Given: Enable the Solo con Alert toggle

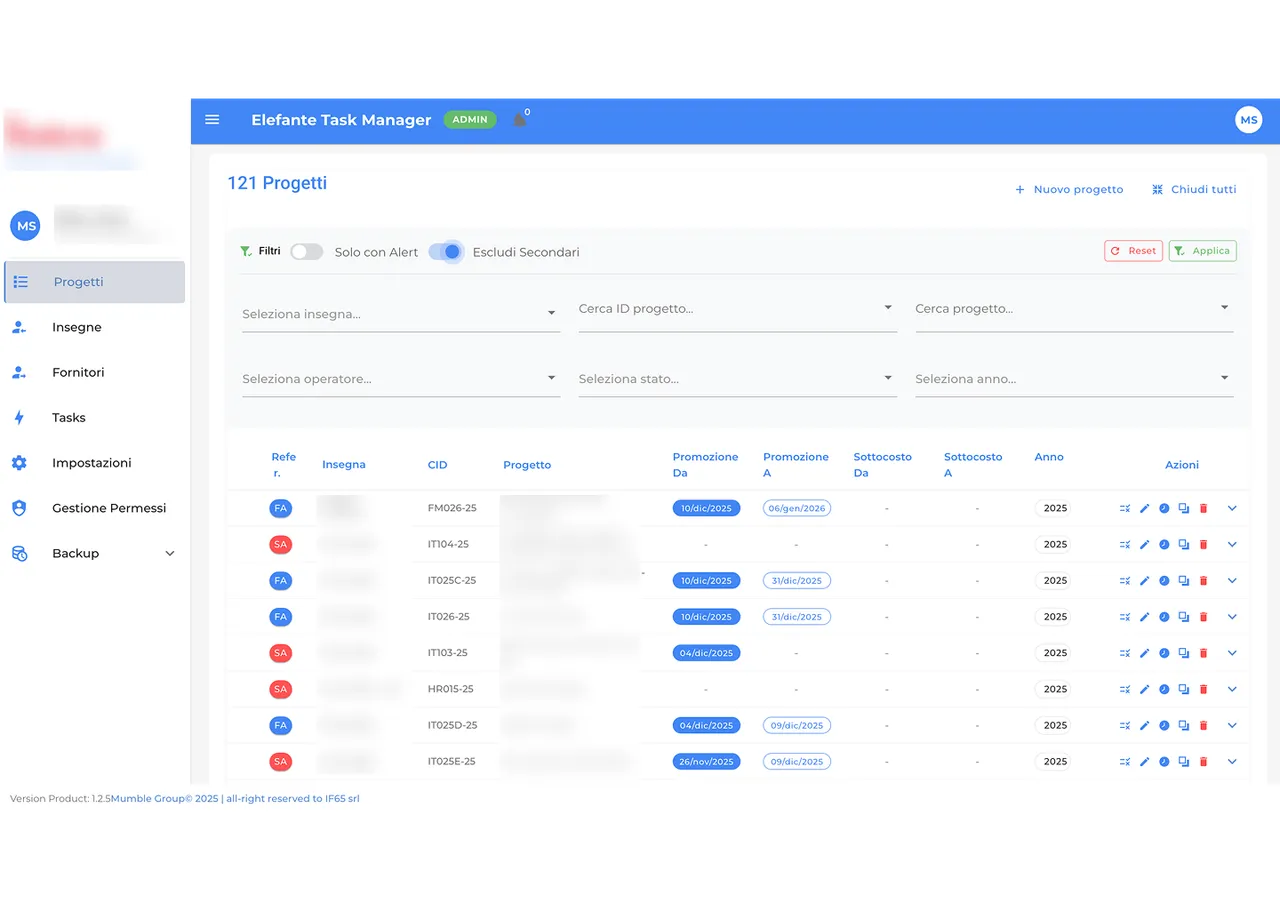Looking at the screenshot, I should tap(306, 251).
